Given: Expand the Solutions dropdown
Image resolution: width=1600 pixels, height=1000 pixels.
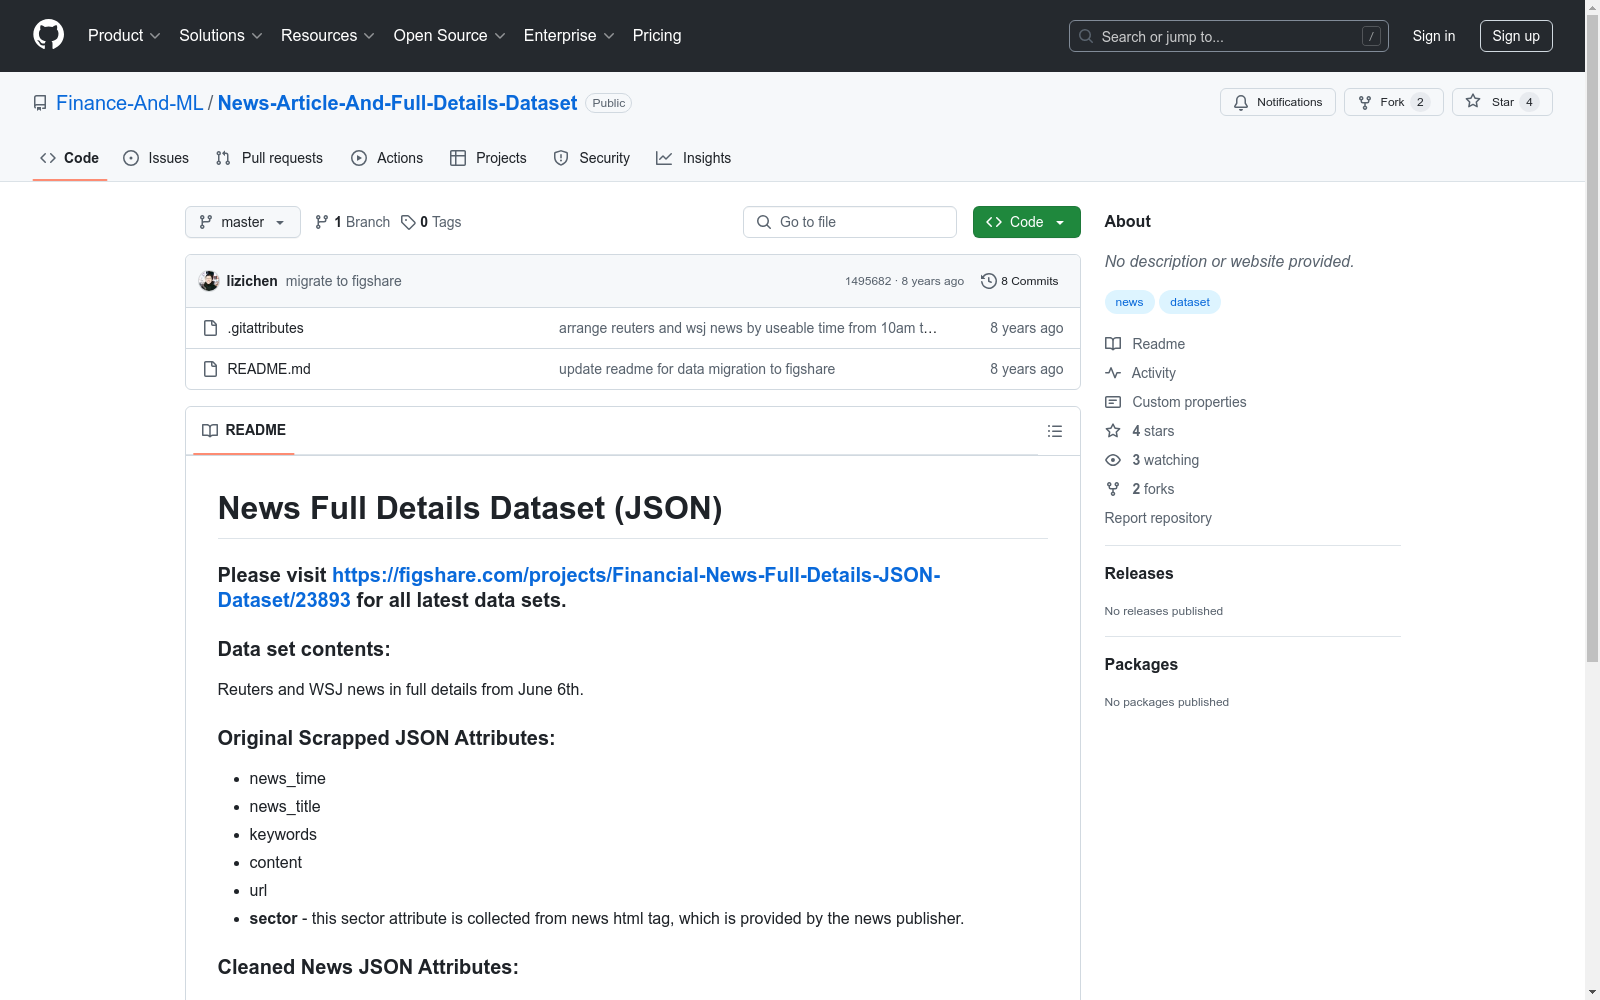Looking at the screenshot, I should pyautogui.click(x=221, y=35).
